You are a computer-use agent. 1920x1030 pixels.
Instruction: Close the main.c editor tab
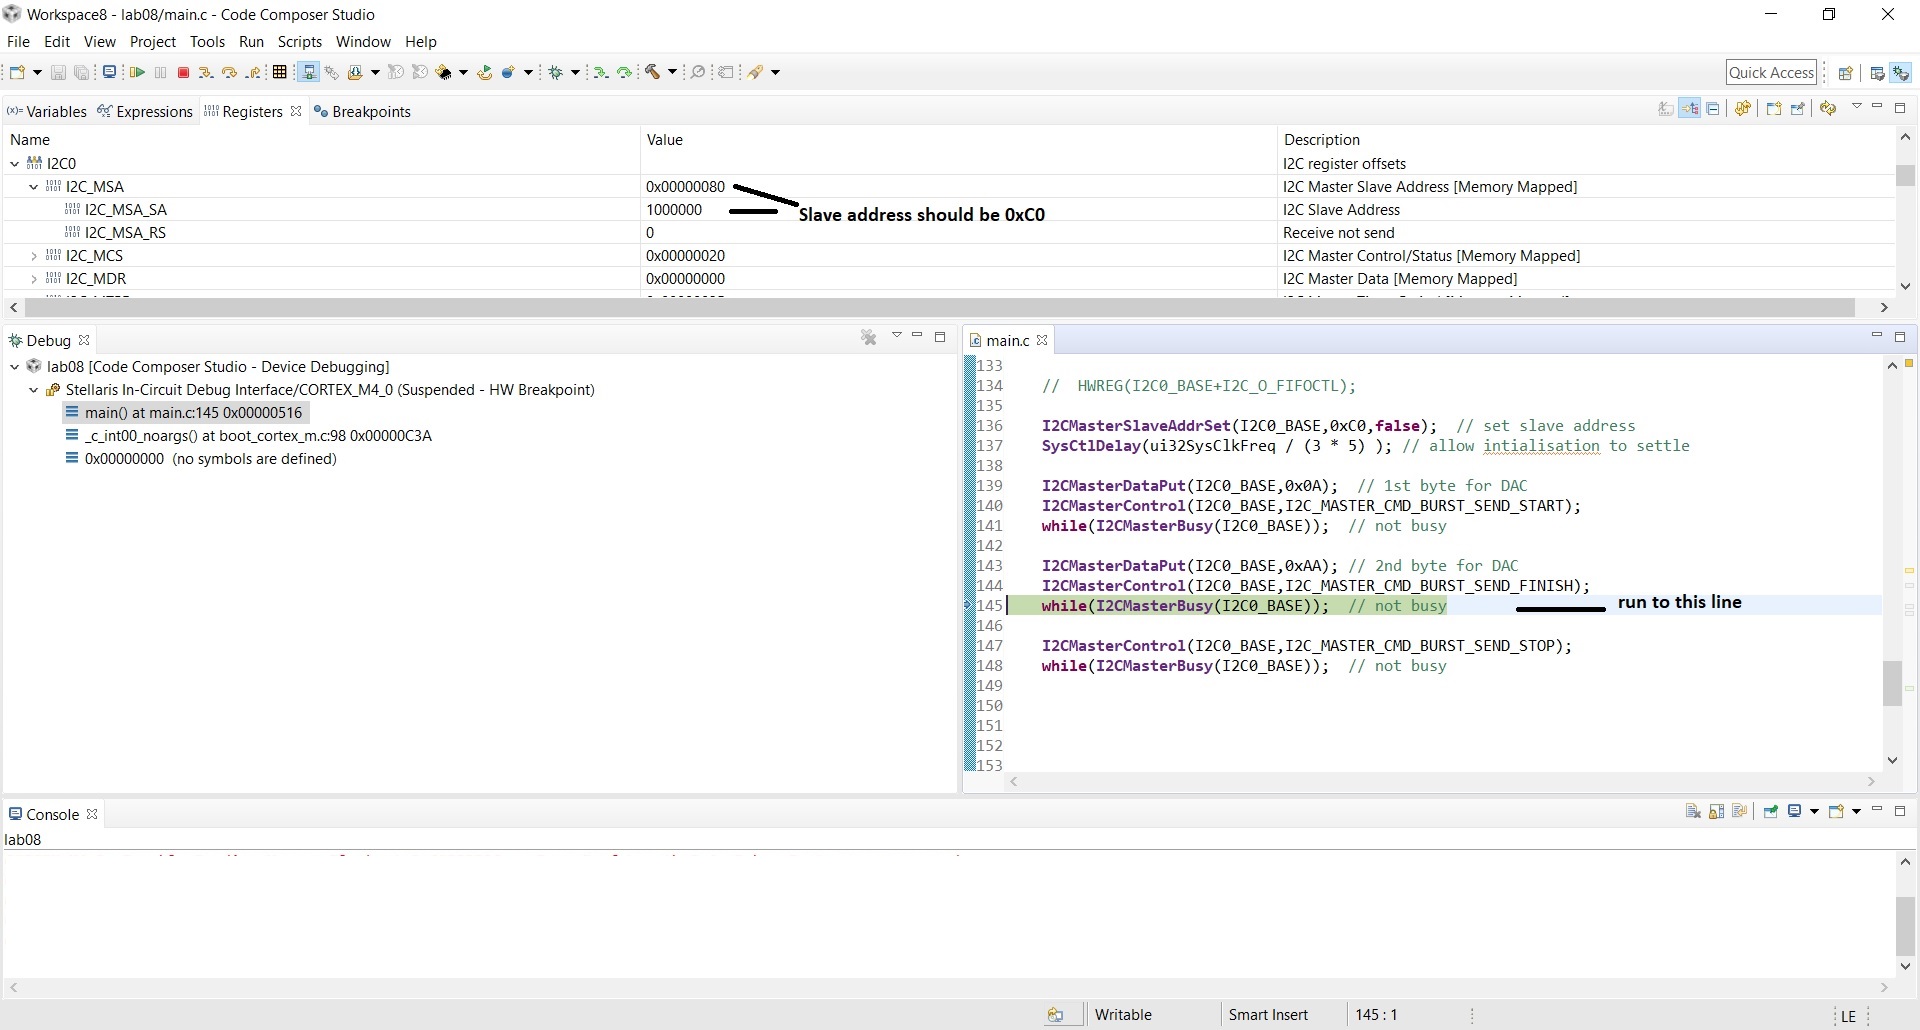pyautogui.click(x=1042, y=340)
